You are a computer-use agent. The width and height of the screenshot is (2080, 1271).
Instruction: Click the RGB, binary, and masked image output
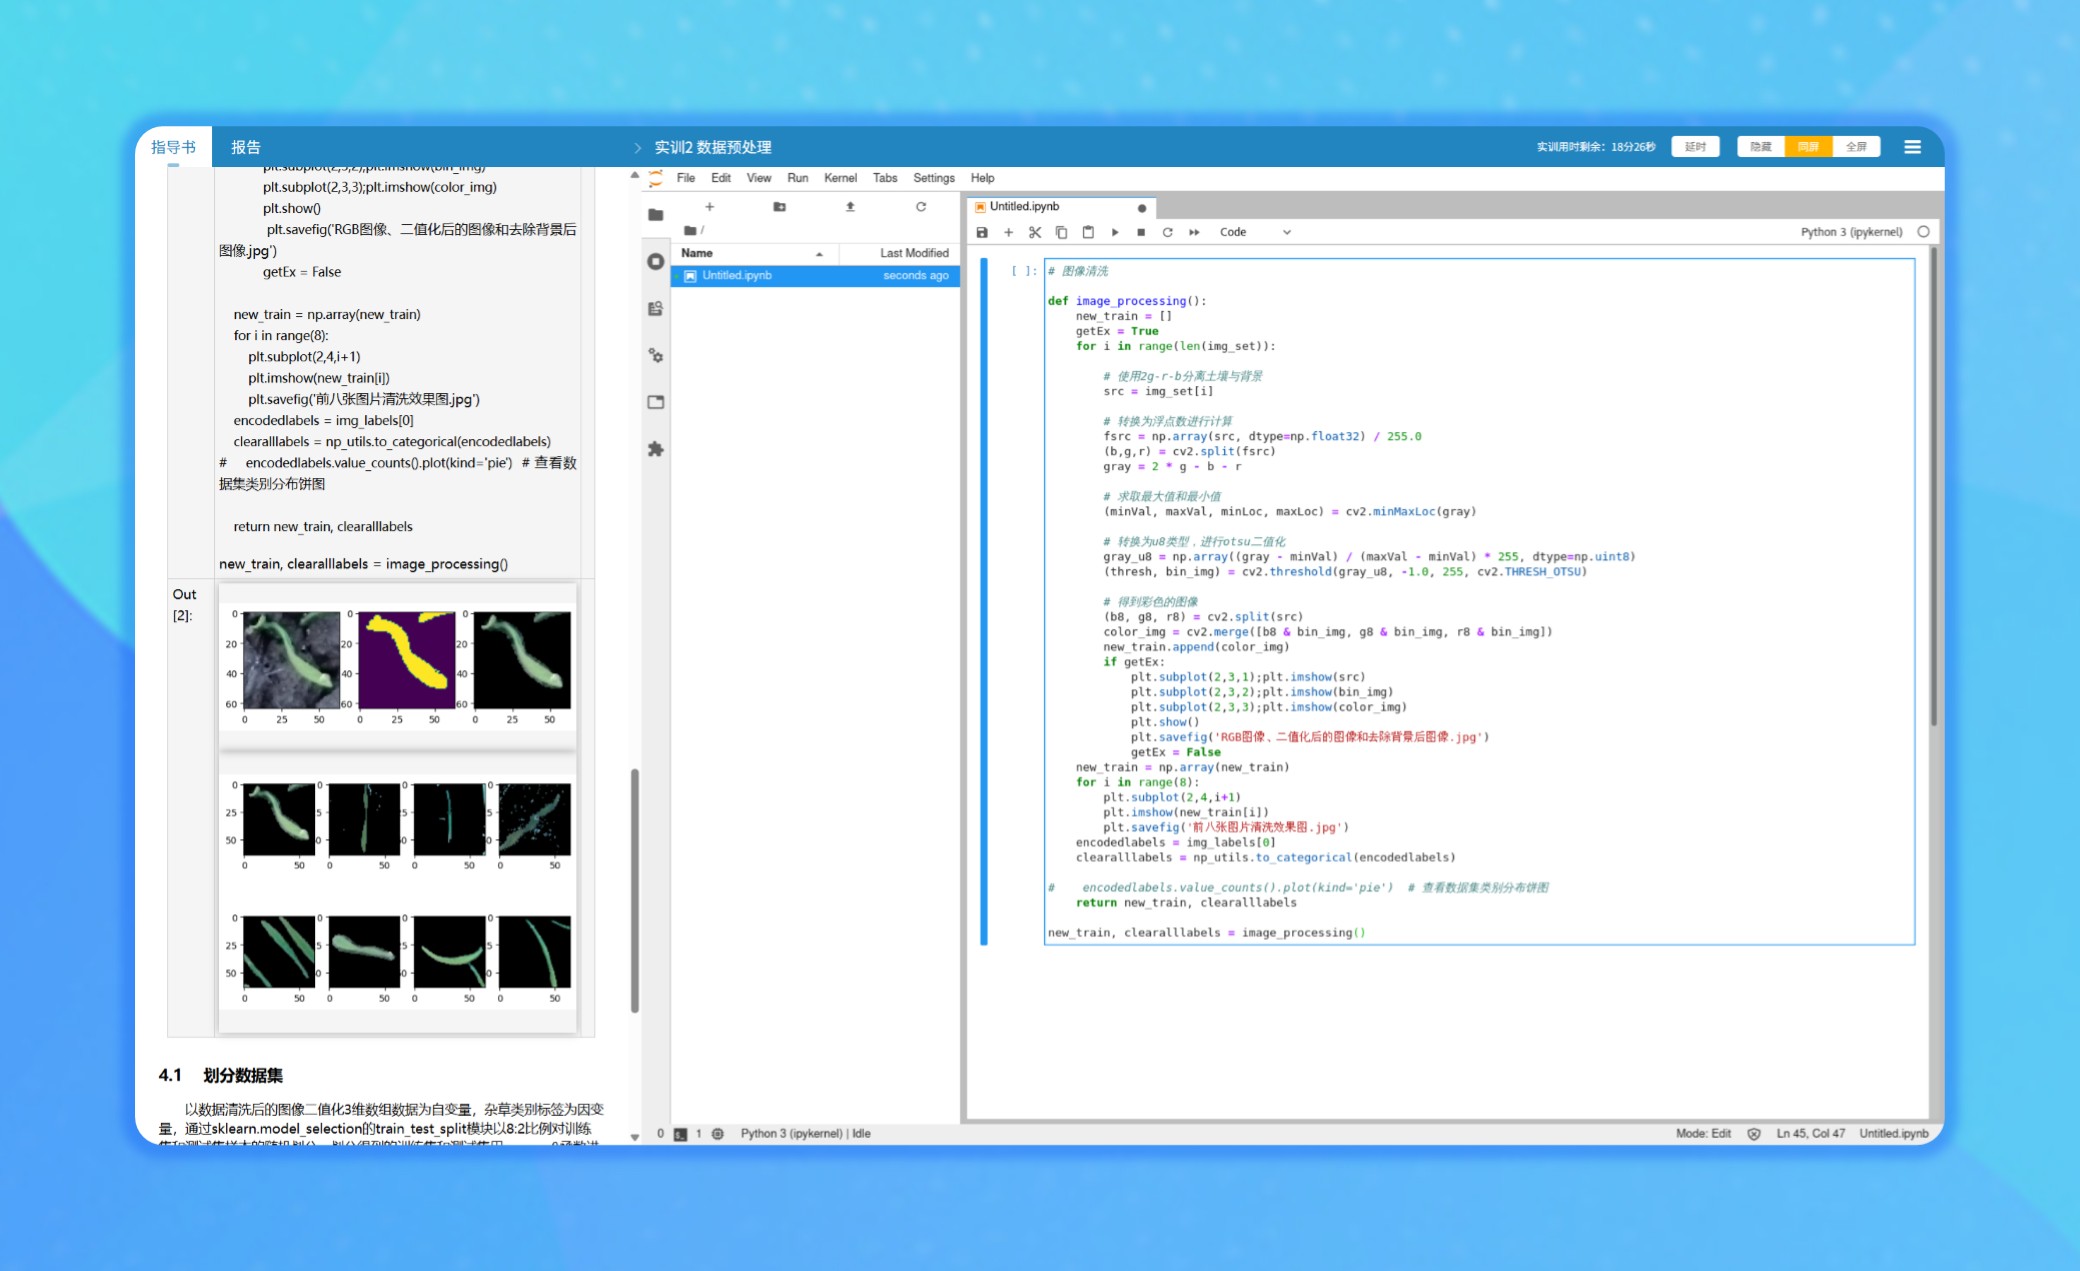coord(398,665)
